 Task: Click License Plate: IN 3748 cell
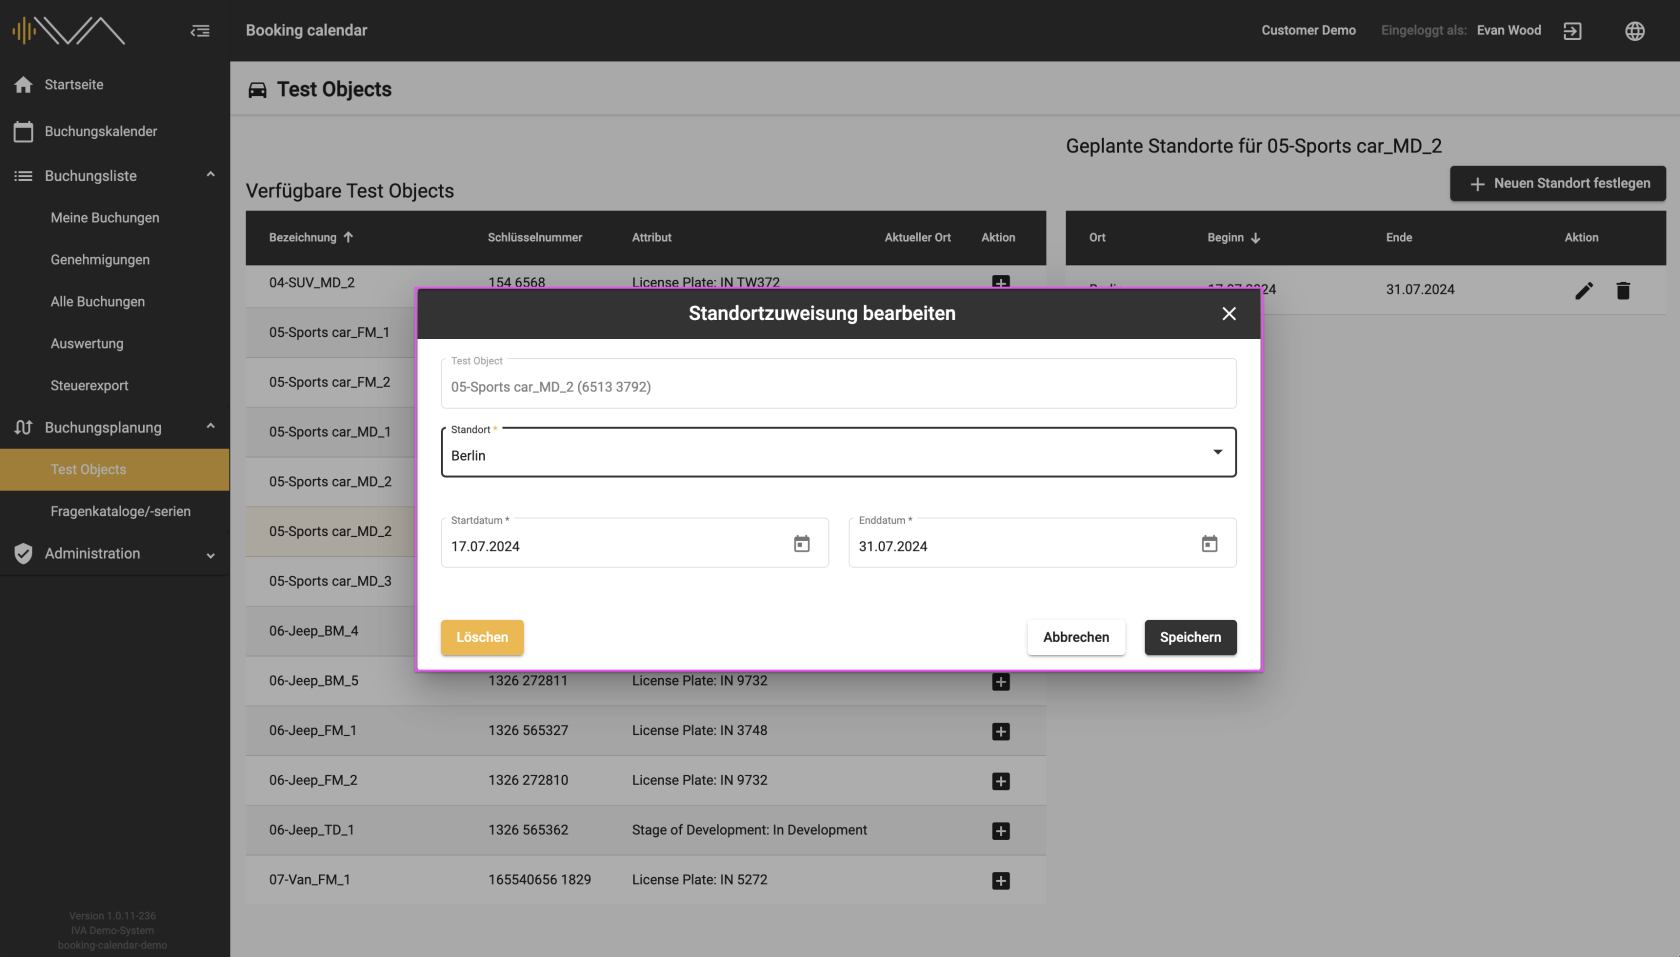point(700,732)
